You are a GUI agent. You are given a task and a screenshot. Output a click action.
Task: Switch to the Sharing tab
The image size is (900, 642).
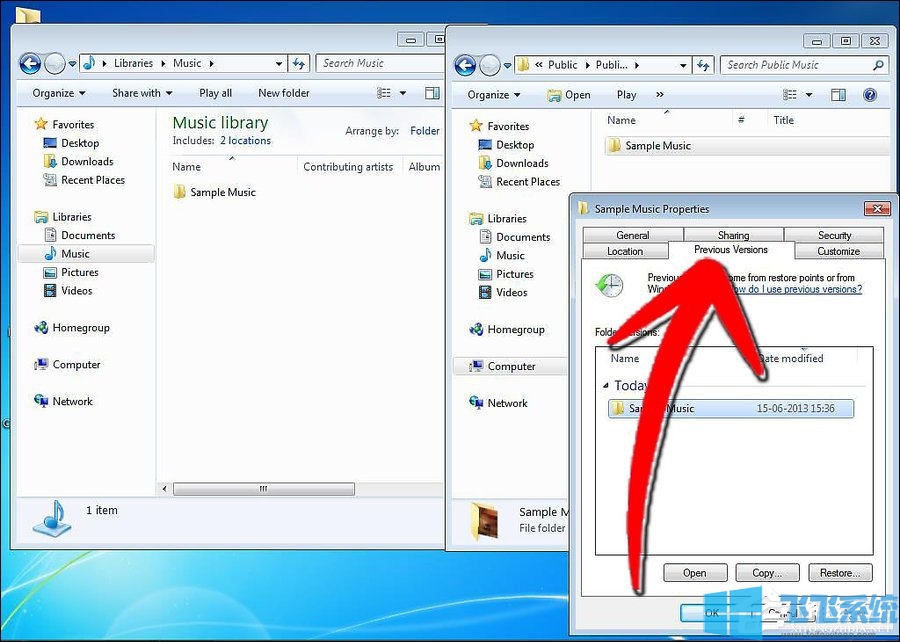[733, 234]
